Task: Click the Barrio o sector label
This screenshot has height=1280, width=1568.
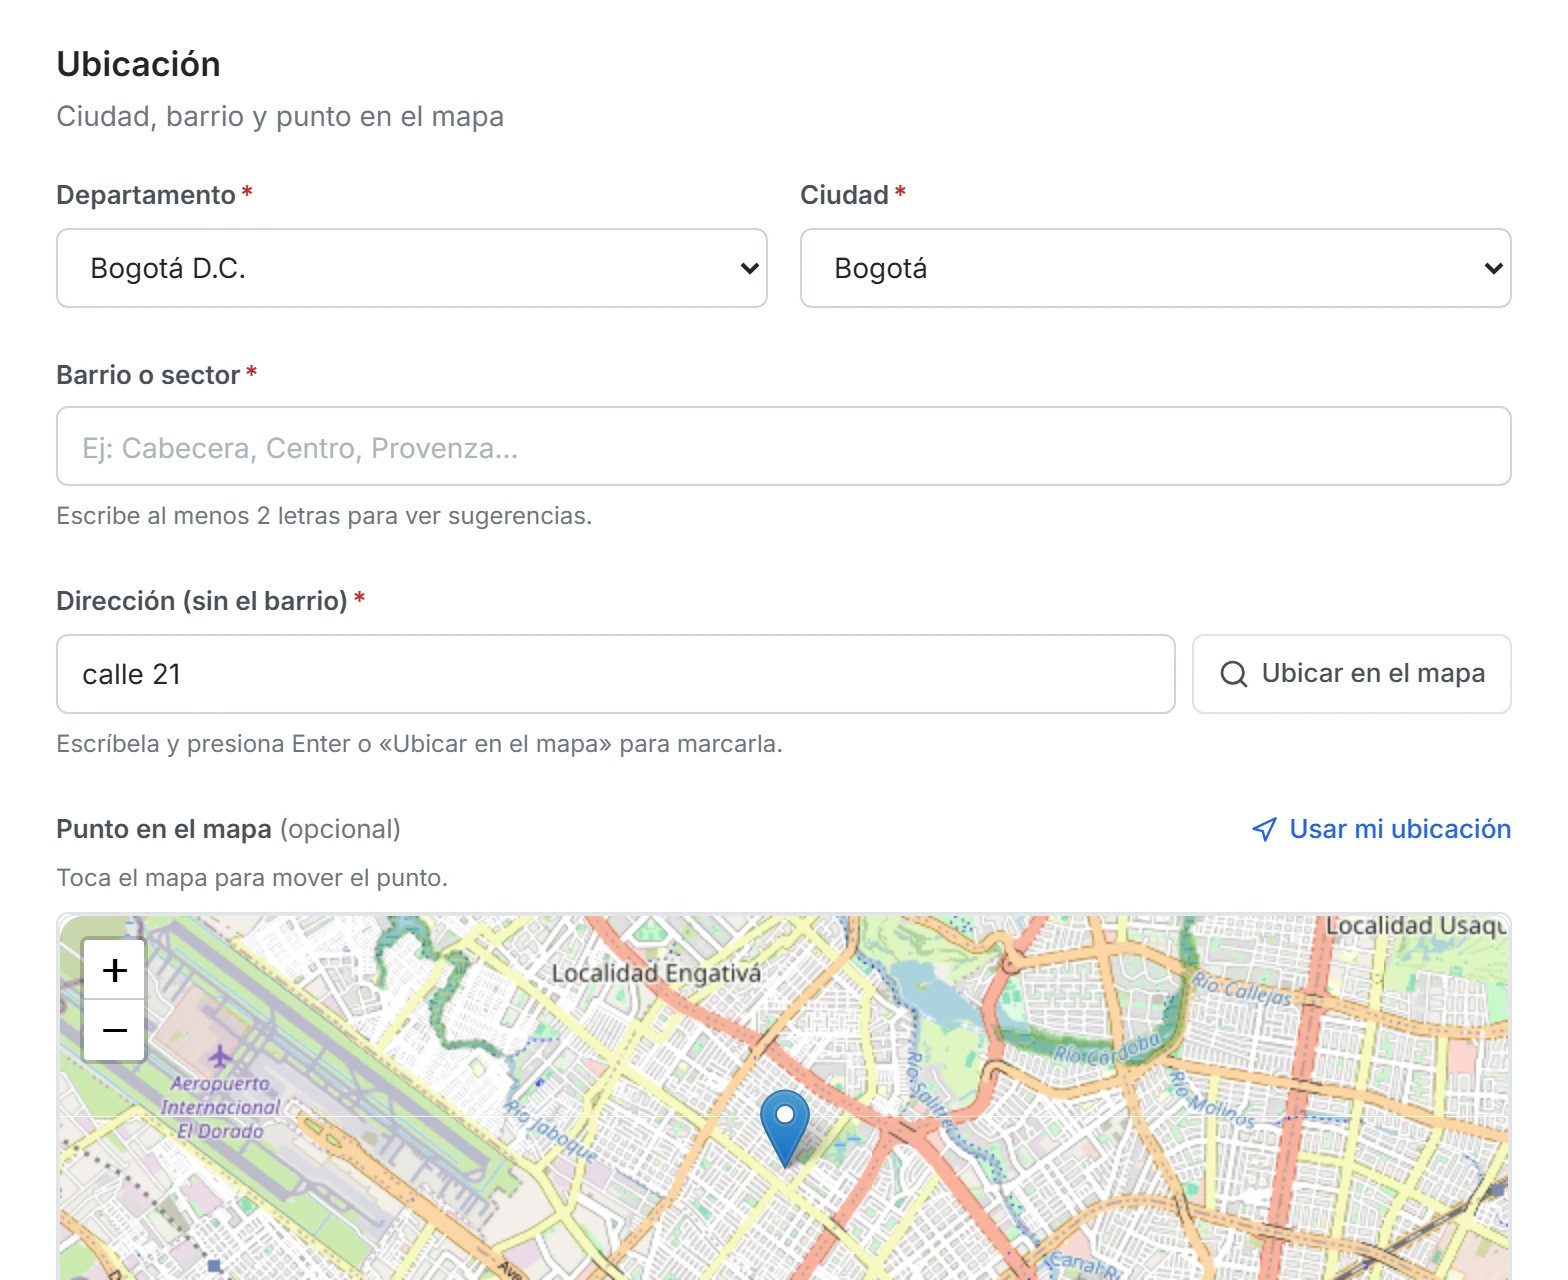Action: point(148,375)
